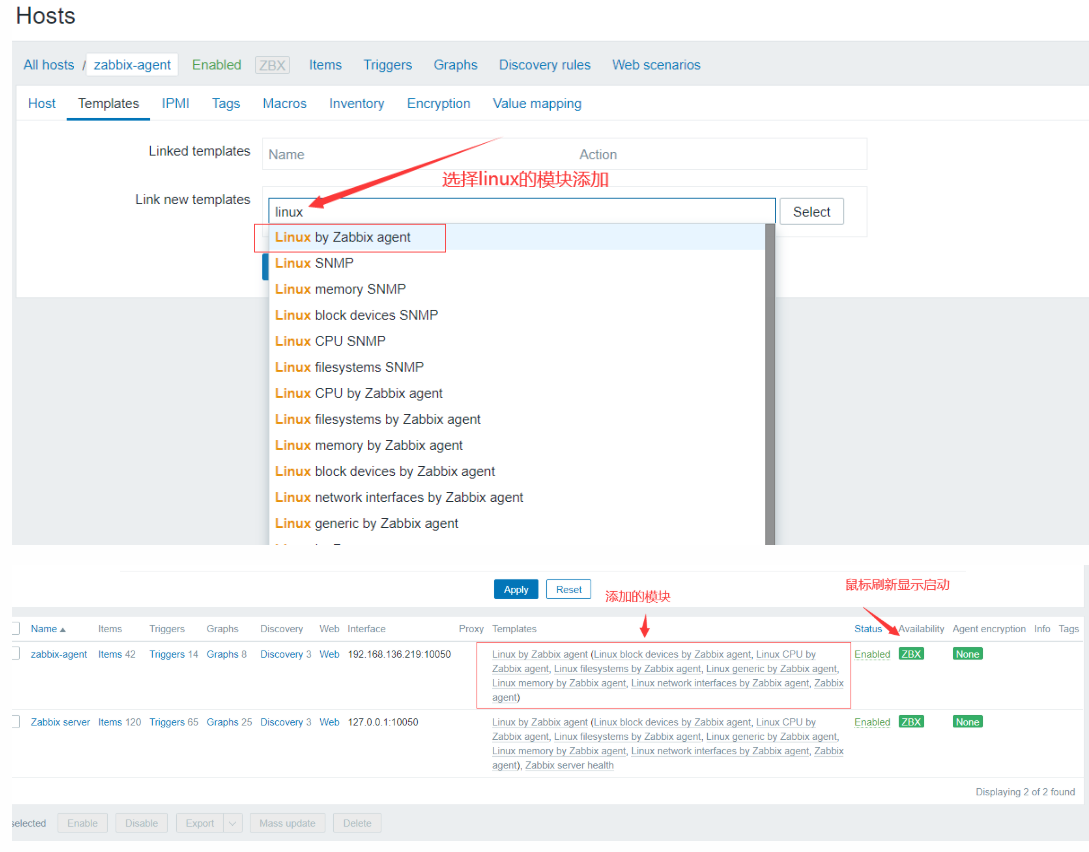This screenshot has height=852, width=1089.
Task: Tick the Zabbix server row checkbox
Action: 15,722
